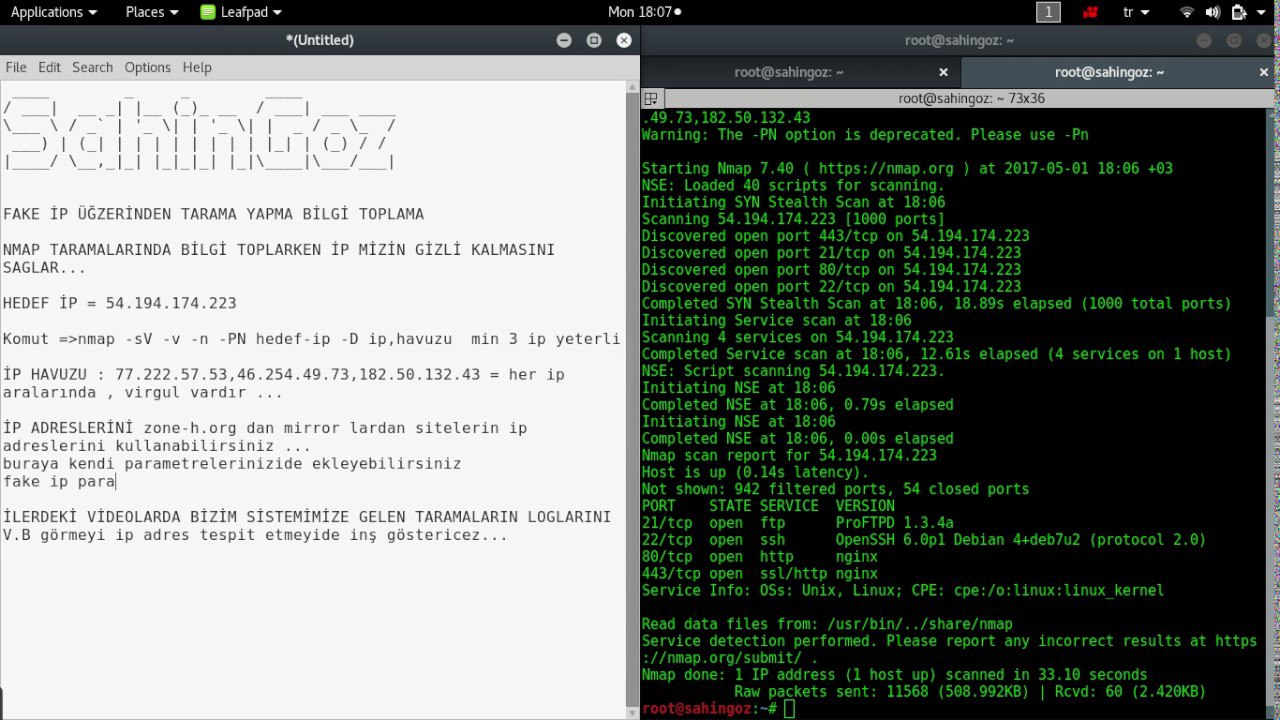Click 'Not shown: 942 filtered ports' line
Image resolution: width=1280 pixels, height=720 pixels.
[835, 489]
